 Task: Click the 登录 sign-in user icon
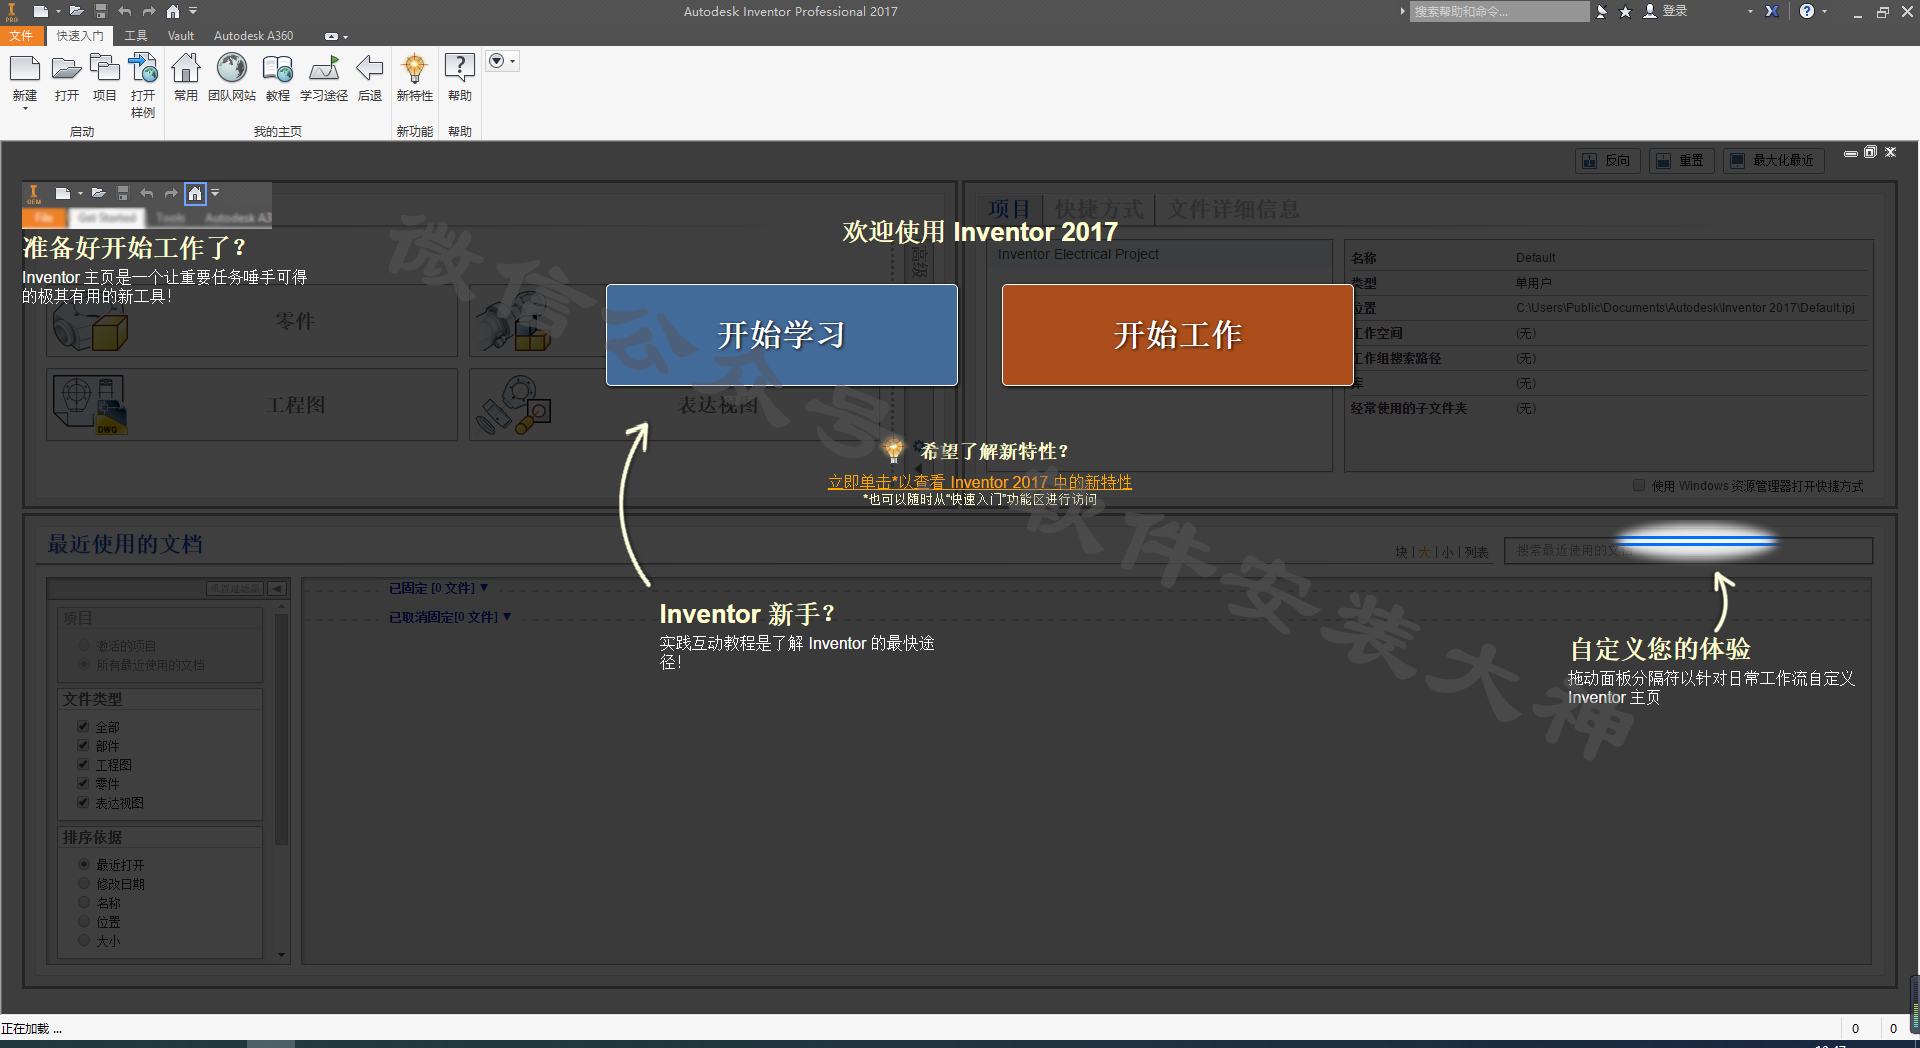click(1650, 11)
